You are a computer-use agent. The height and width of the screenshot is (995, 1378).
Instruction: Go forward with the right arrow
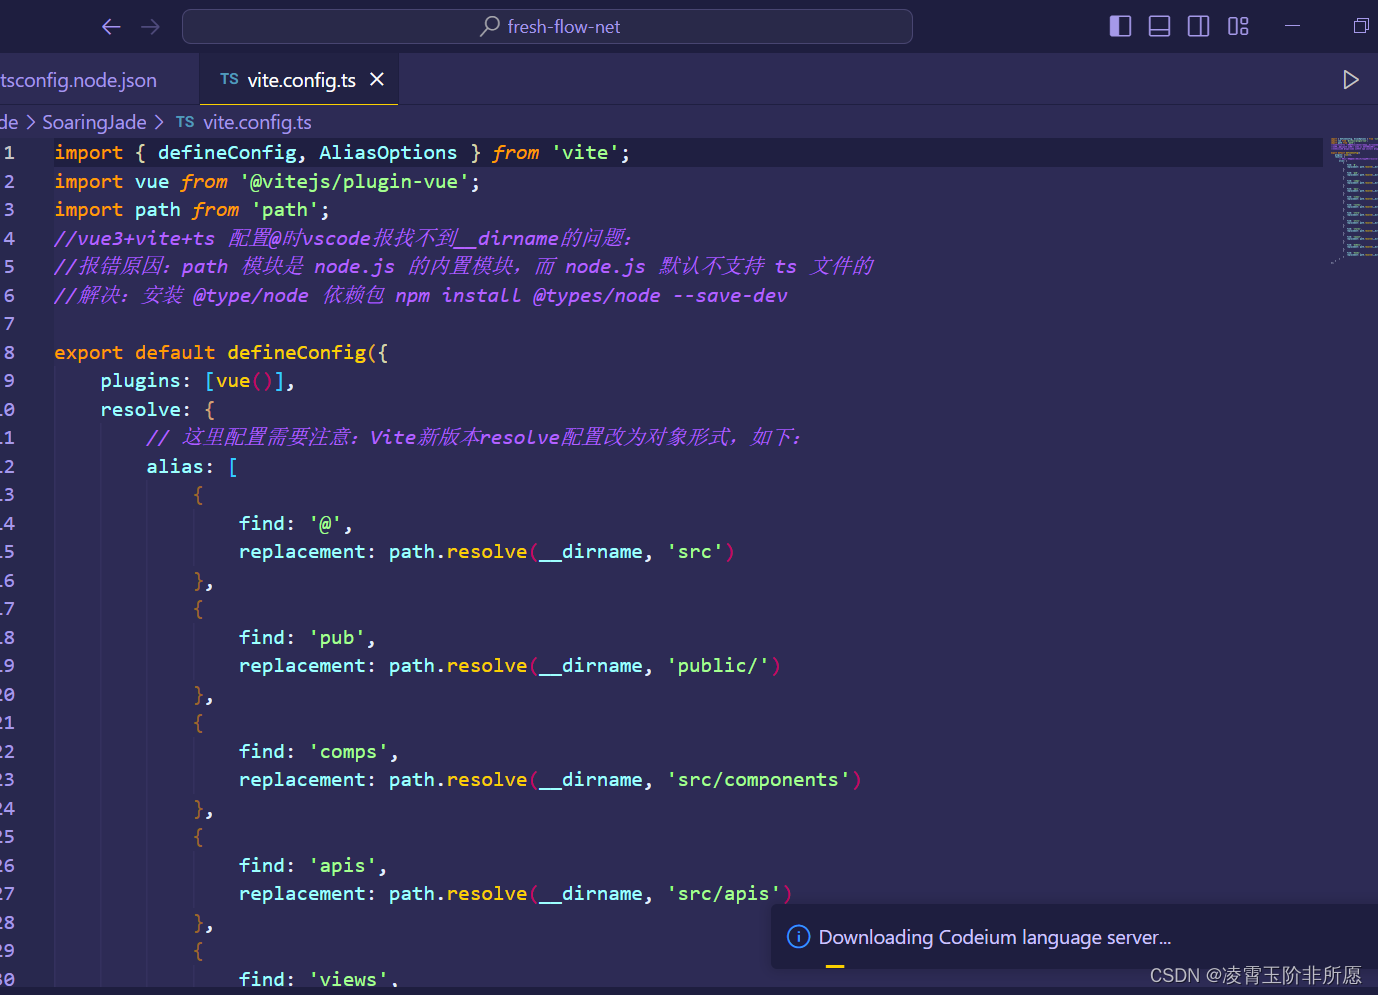(150, 27)
